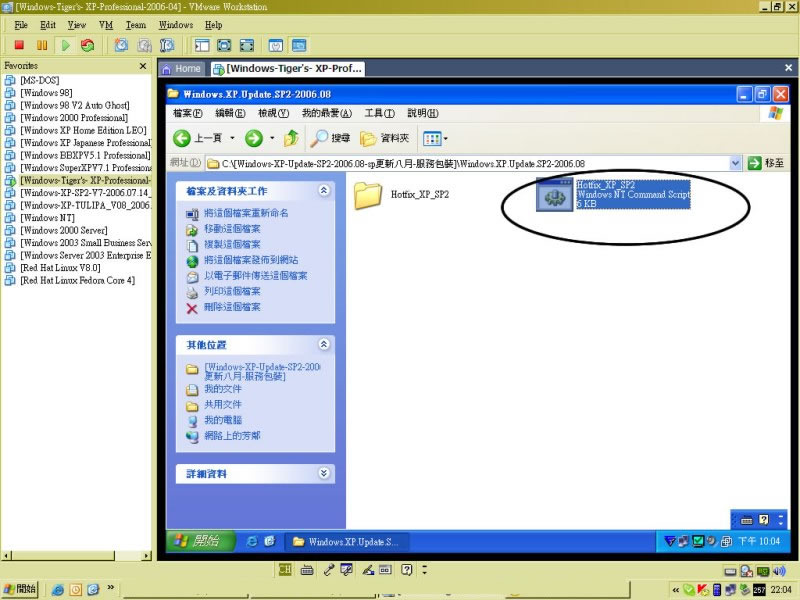Collapse the 檔案及資料夾工作 task panel
This screenshot has height=600, width=800.
[323, 190]
